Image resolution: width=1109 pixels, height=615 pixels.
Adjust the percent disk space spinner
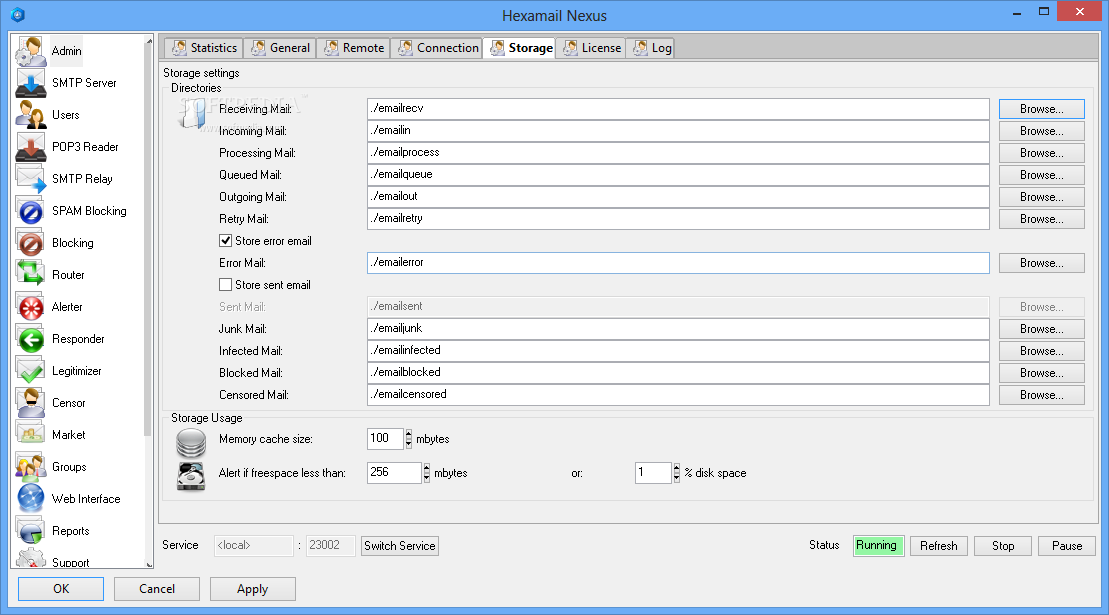(676, 473)
